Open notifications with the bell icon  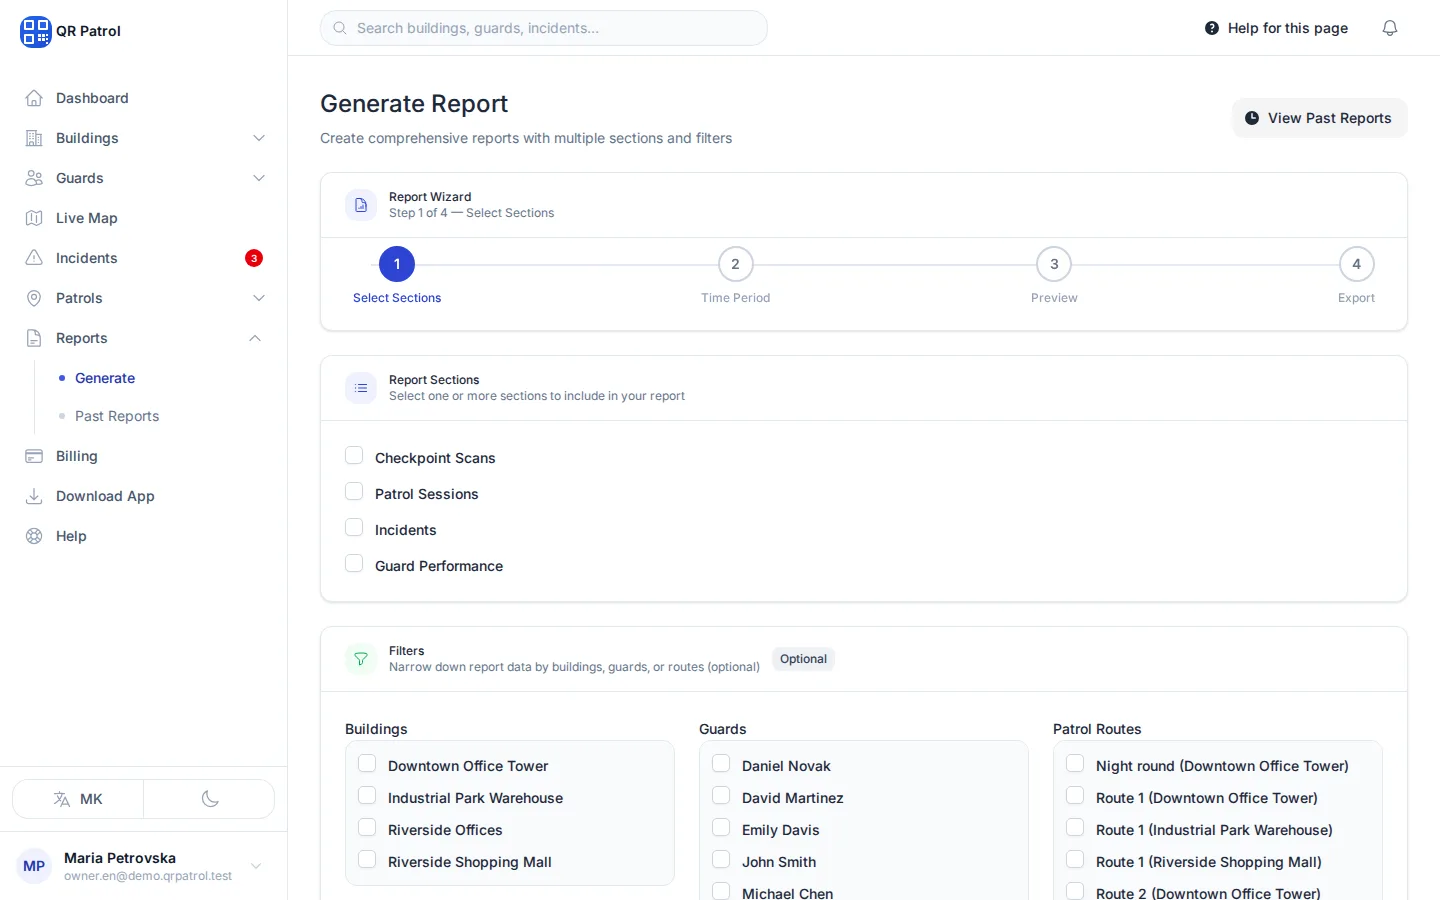tap(1390, 28)
